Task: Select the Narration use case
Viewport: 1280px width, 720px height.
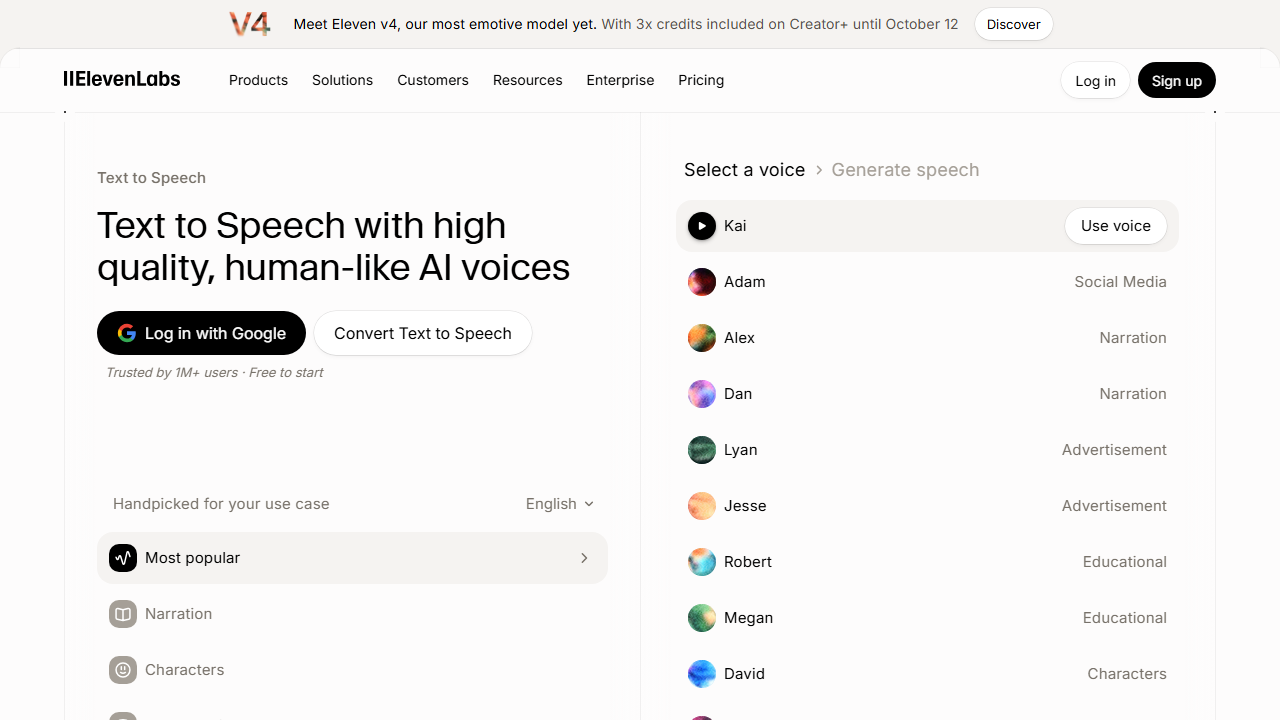Action: [352, 614]
